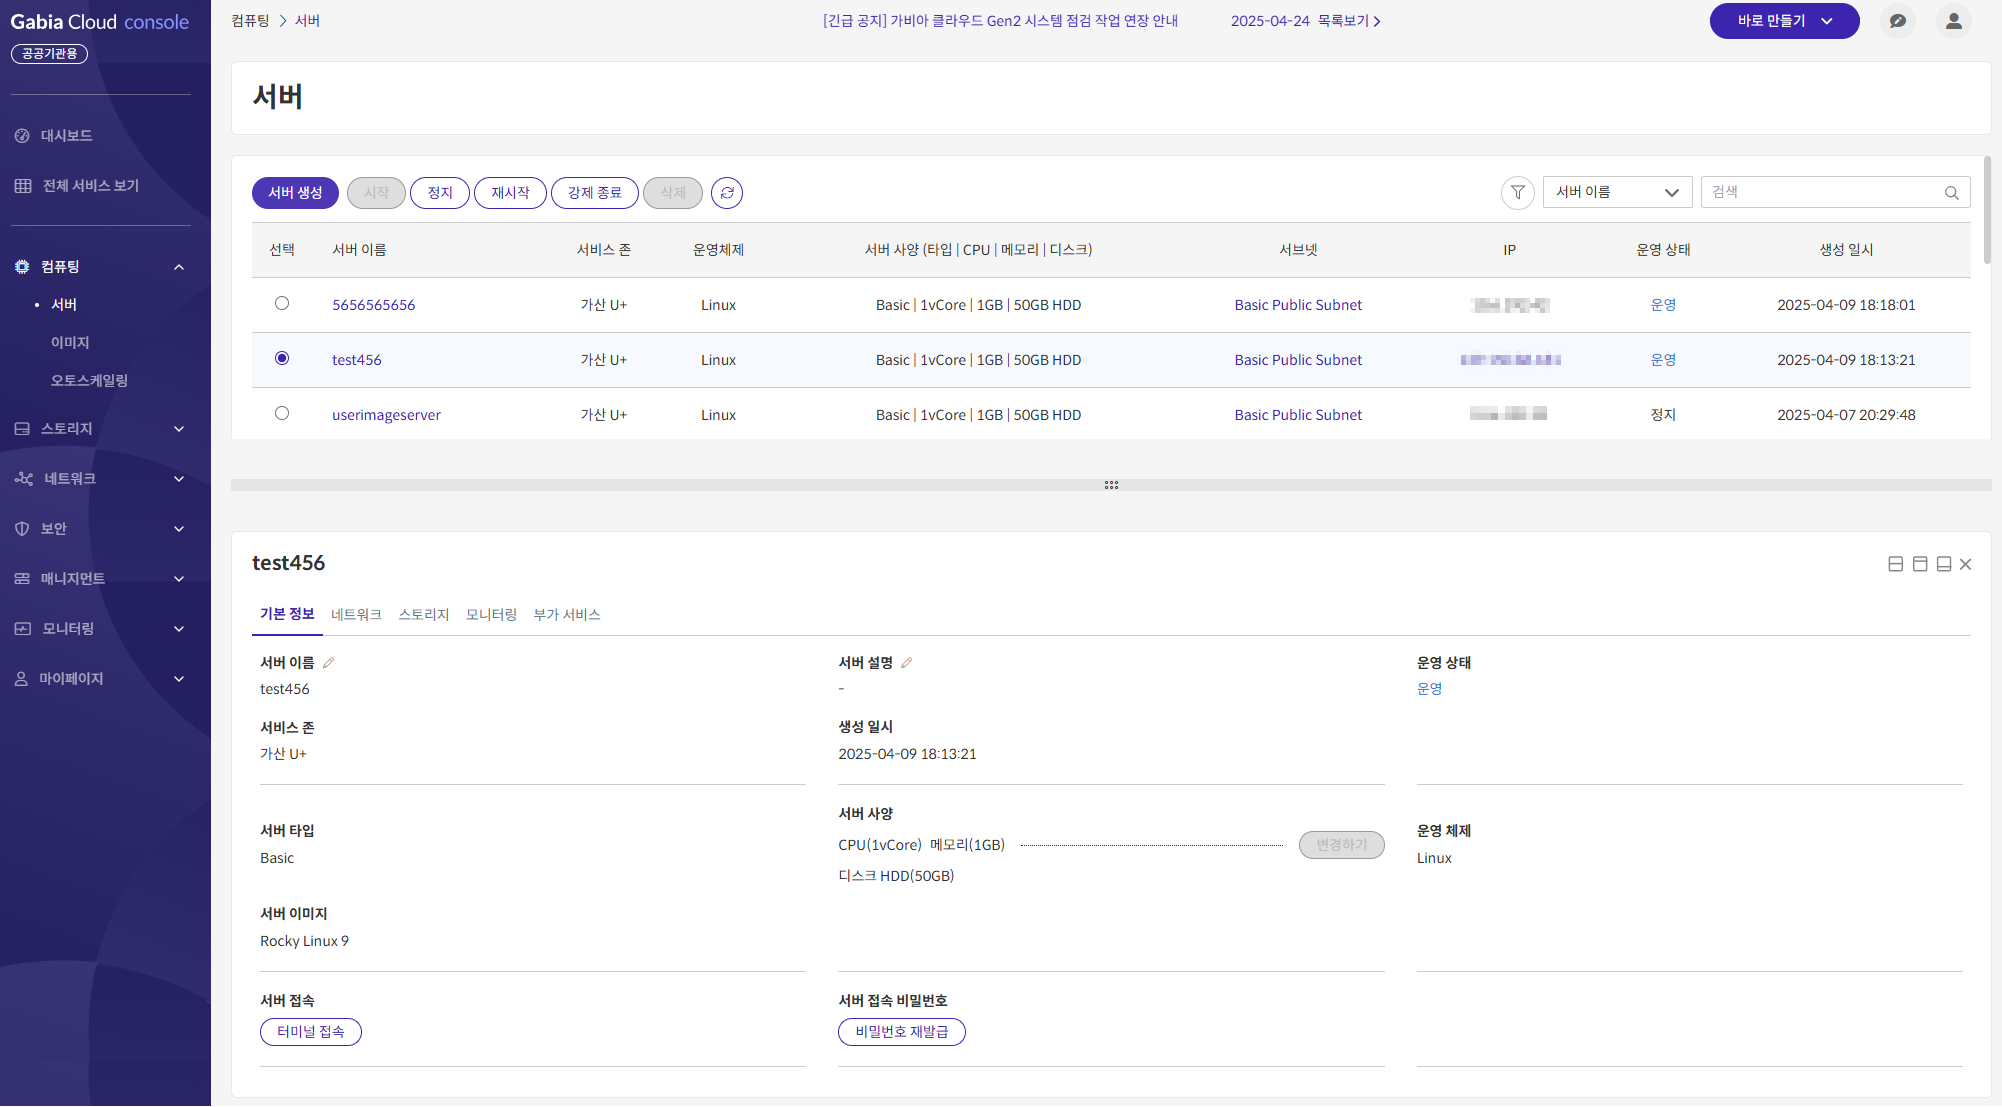The image size is (2002, 1107).
Task: Click the monitoring icon in sidebar
Action: tap(23, 629)
